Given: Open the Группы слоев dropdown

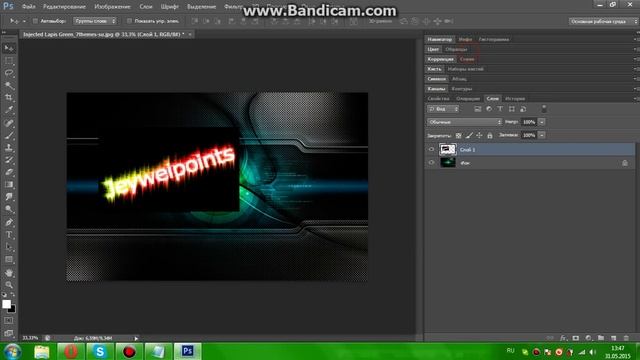Looking at the screenshot, I should [x=95, y=21].
